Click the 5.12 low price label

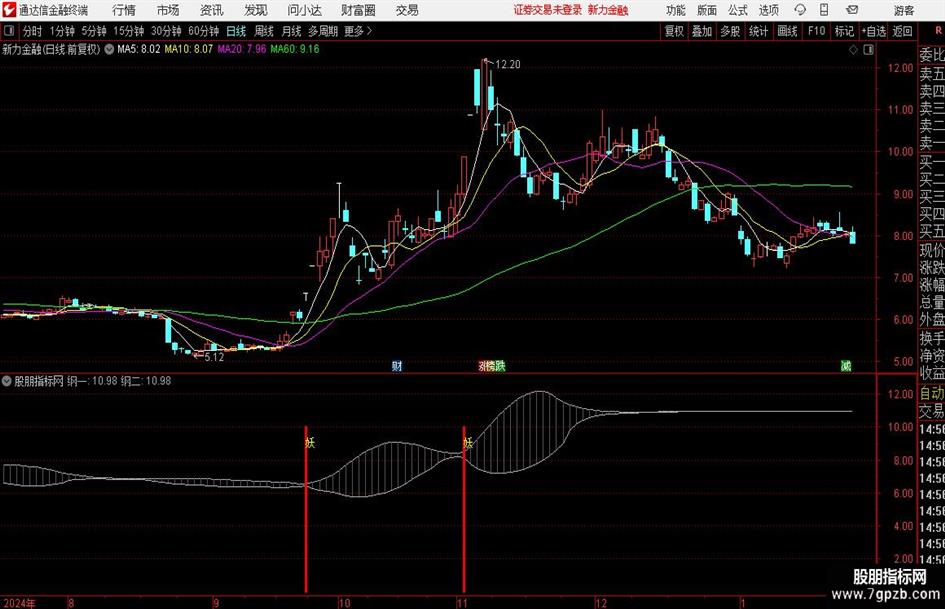point(214,357)
